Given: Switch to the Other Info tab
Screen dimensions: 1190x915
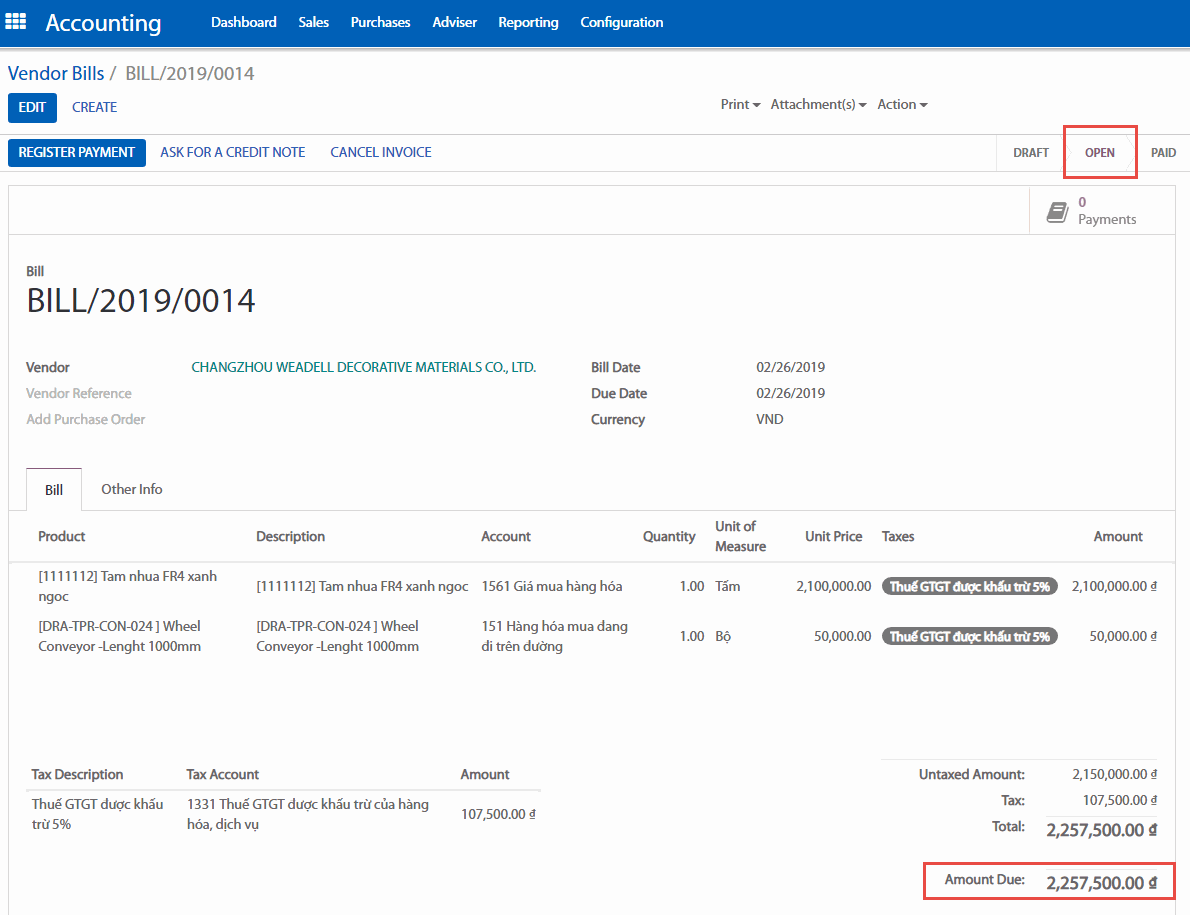Looking at the screenshot, I should click(x=131, y=489).
